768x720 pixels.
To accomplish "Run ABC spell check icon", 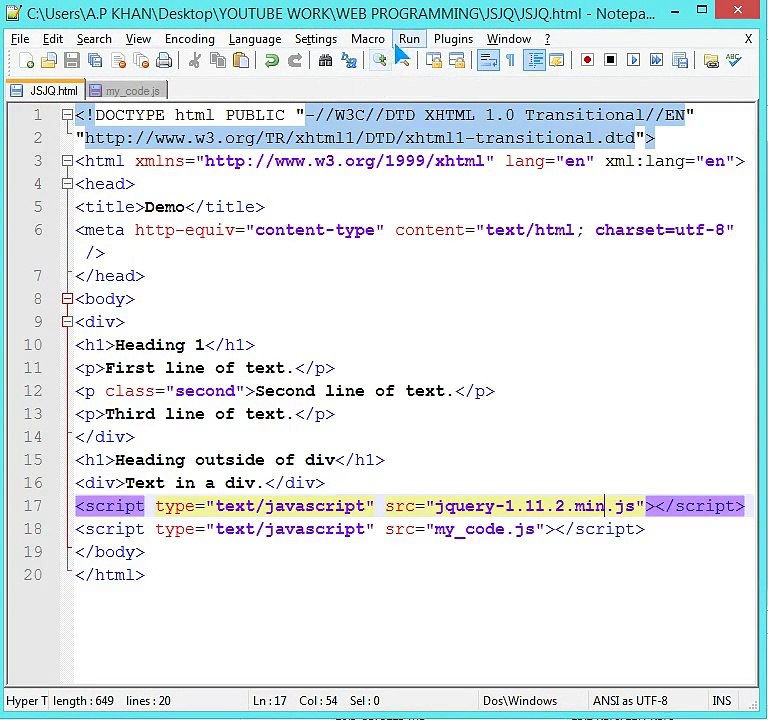I will point(734,60).
